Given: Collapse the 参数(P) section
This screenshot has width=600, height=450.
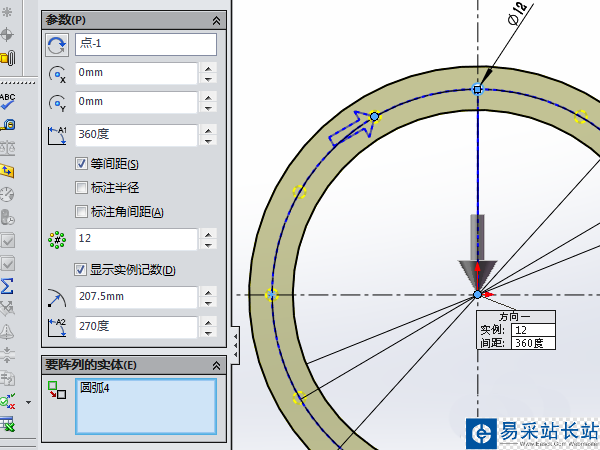Looking at the screenshot, I should [x=216, y=21].
